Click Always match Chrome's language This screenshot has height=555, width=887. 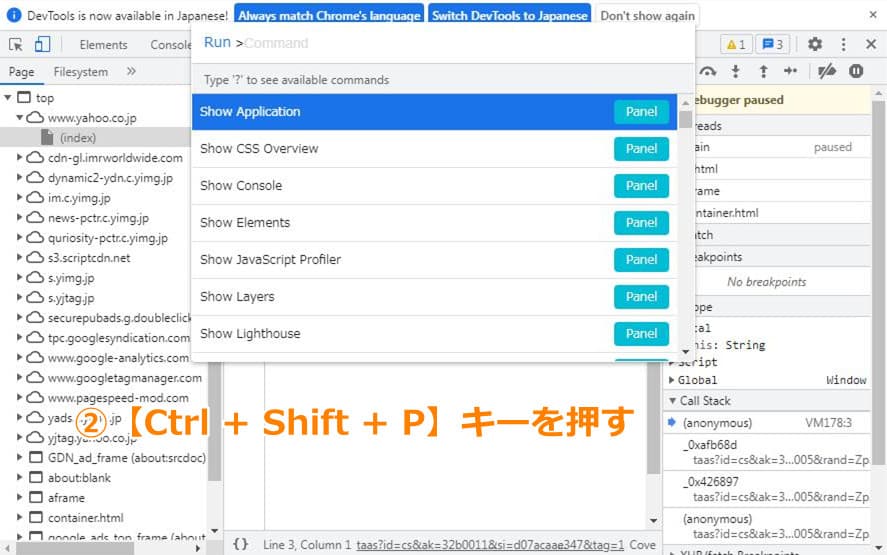(x=329, y=15)
